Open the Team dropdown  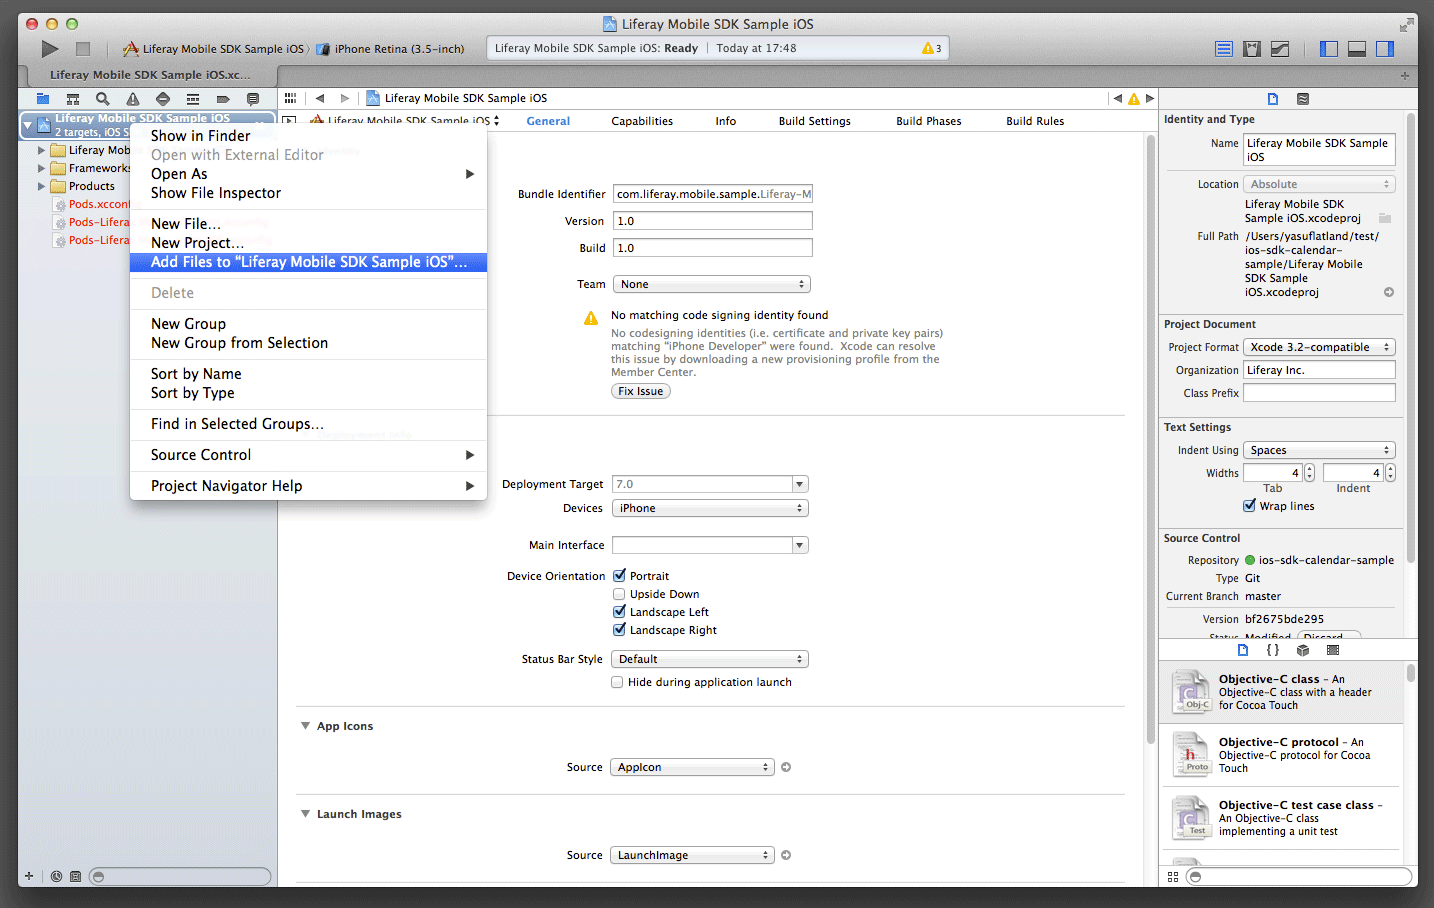[711, 284]
